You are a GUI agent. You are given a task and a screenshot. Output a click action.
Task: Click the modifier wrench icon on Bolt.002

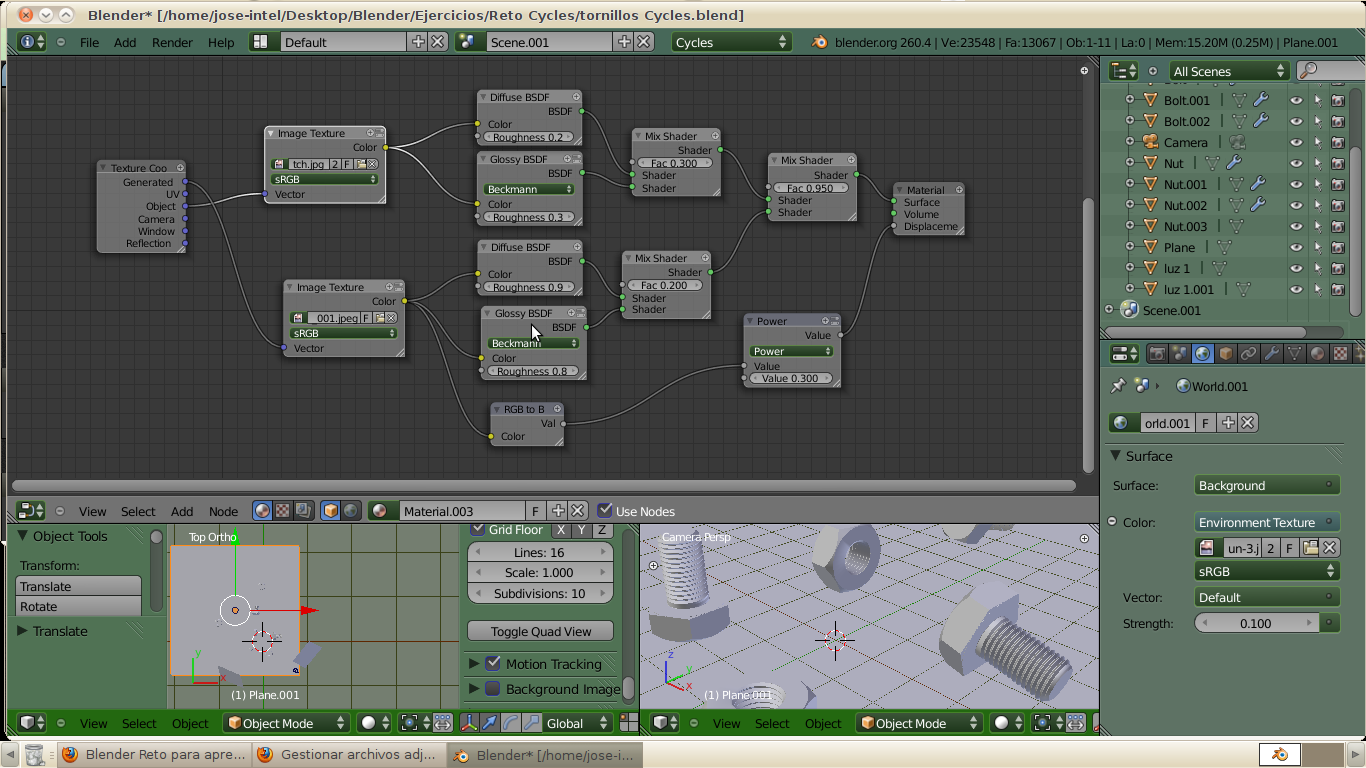point(1261,121)
